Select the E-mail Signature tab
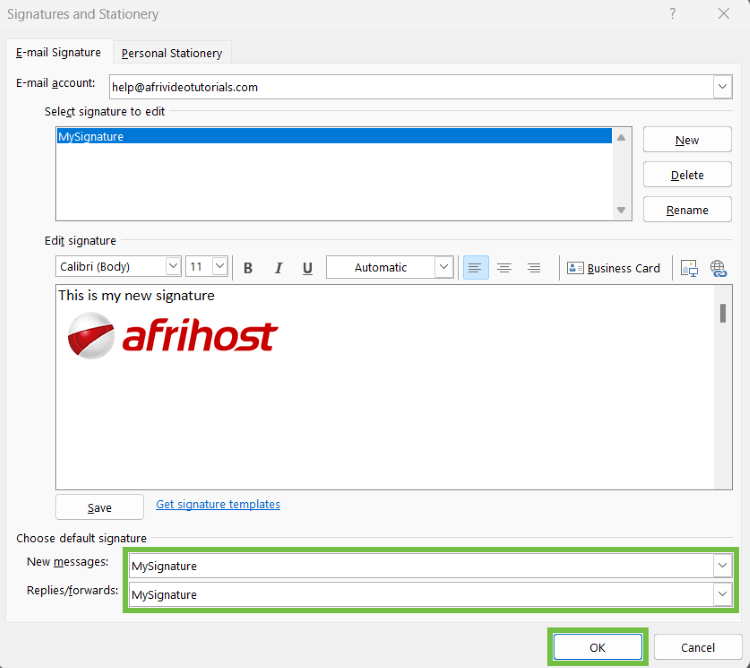Viewport: 750px width, 668px height. [58, 52]
